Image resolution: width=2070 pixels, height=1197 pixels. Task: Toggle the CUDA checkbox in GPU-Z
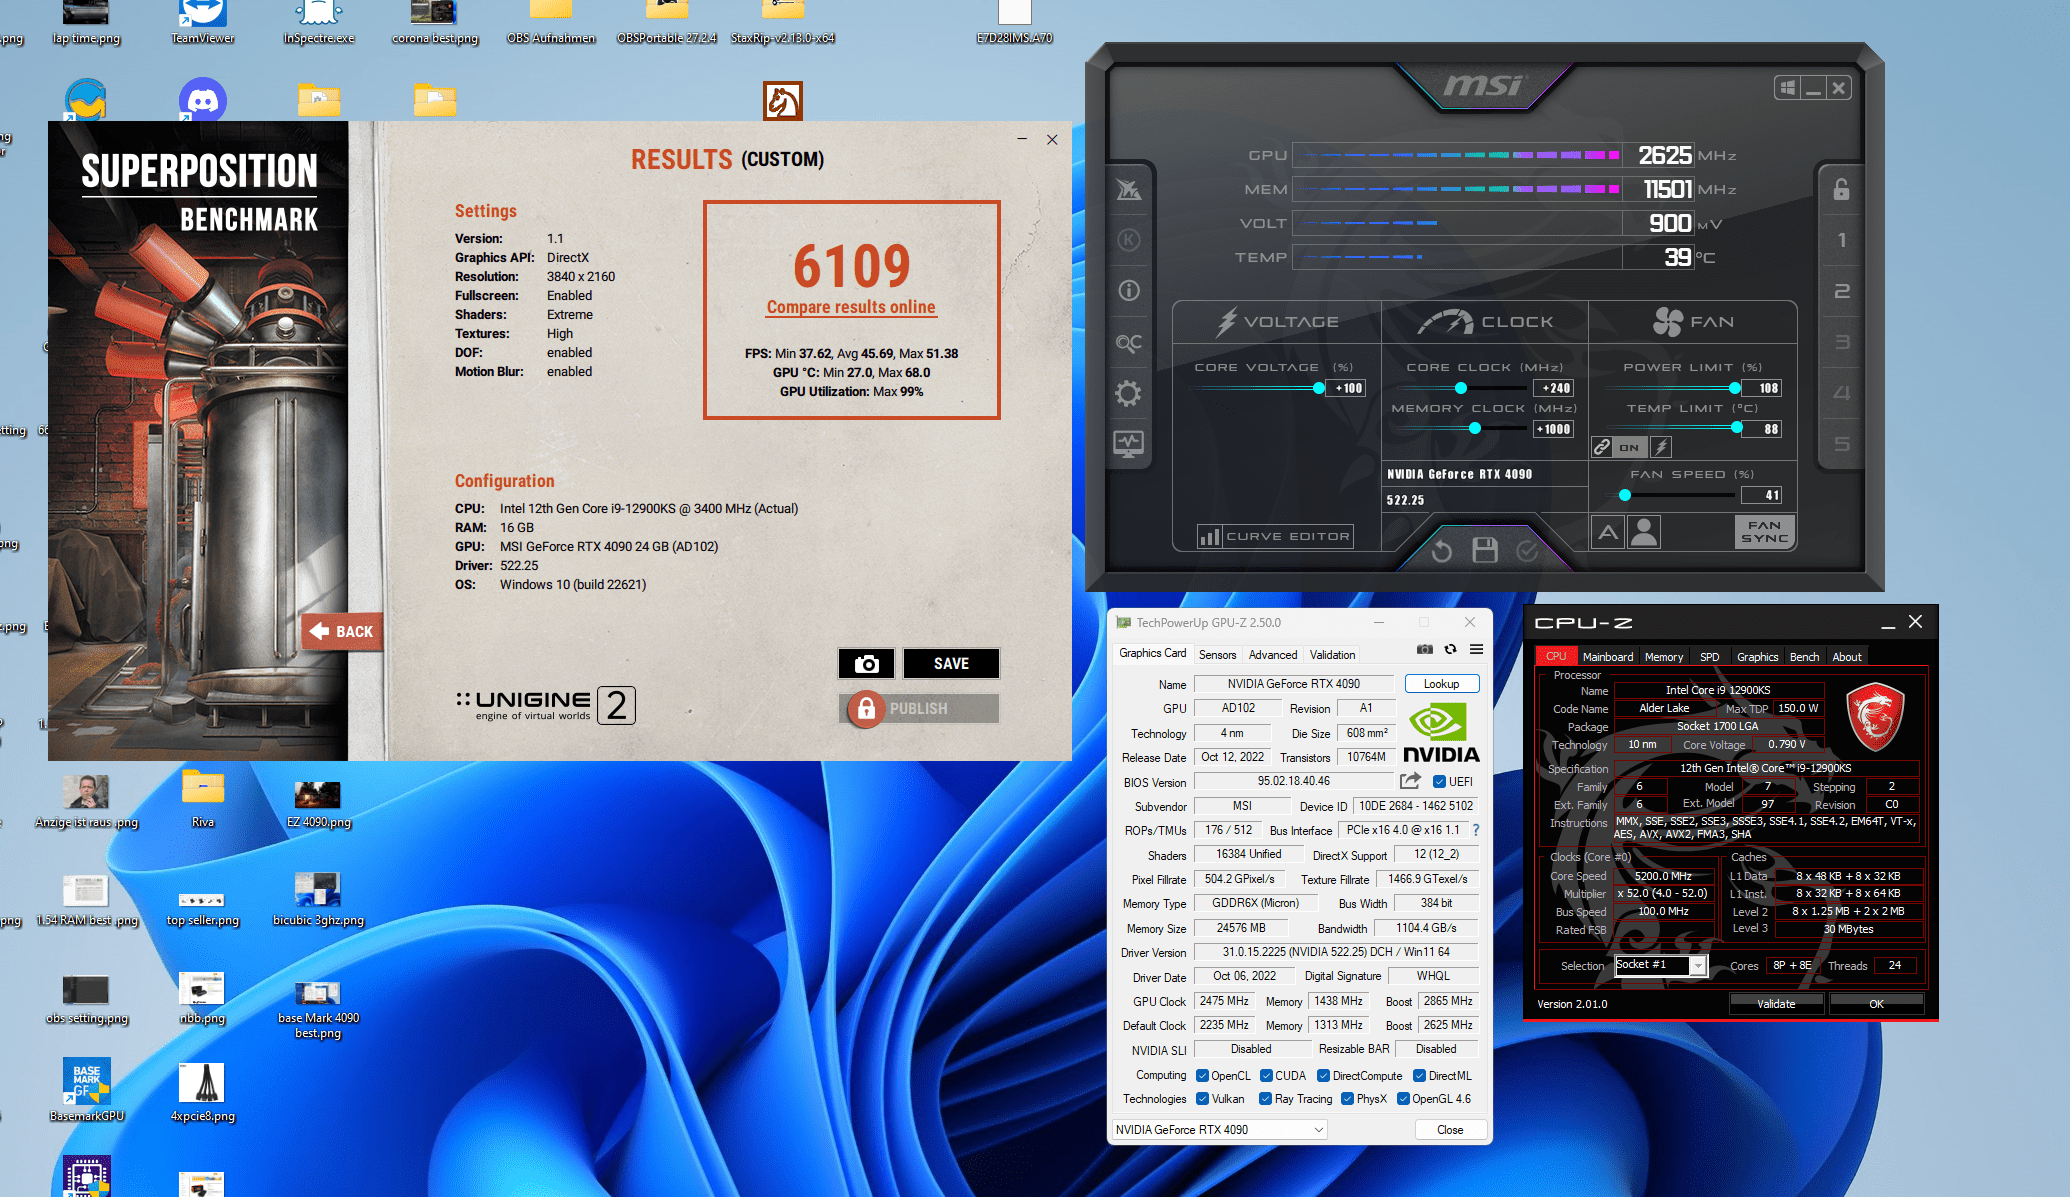point(1266,1076)
